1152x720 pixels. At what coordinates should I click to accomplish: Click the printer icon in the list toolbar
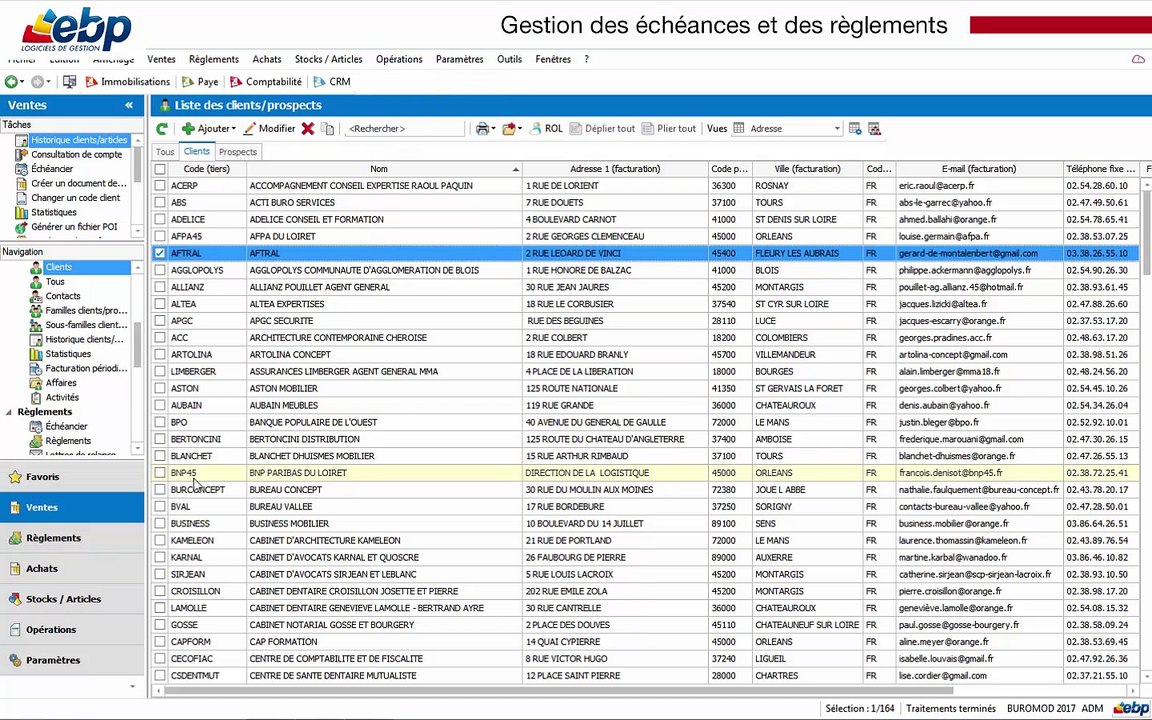tap(482, 129)
